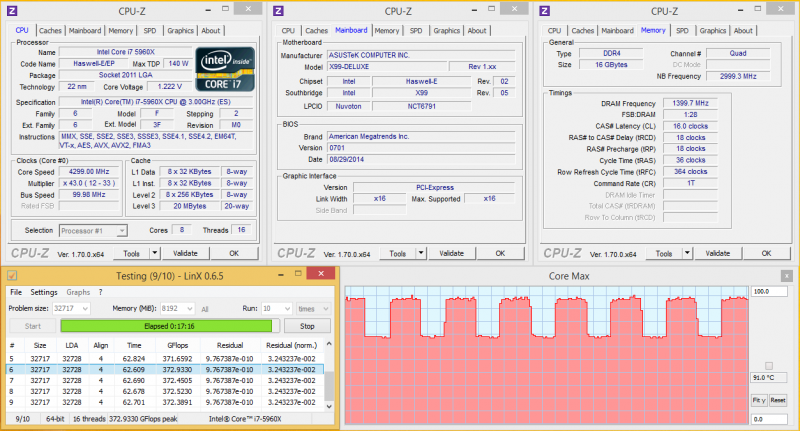Click the 100.0 maximum value field
Image resolution: width=800 pixels, height=431 pixels.
point(767,291)
